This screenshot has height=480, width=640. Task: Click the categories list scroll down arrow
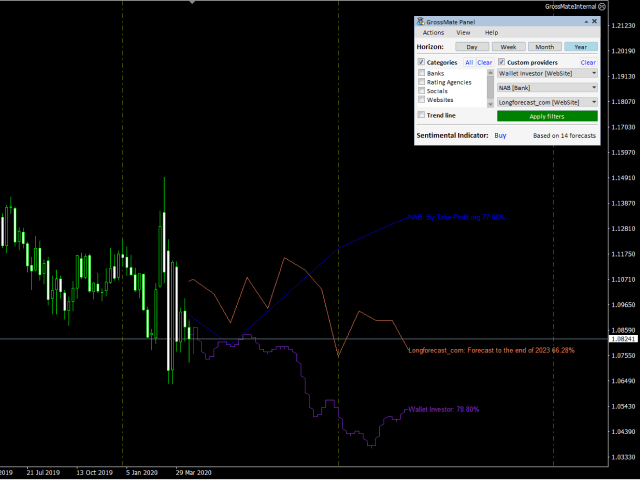pyautogui.click(x=491, y=104)
